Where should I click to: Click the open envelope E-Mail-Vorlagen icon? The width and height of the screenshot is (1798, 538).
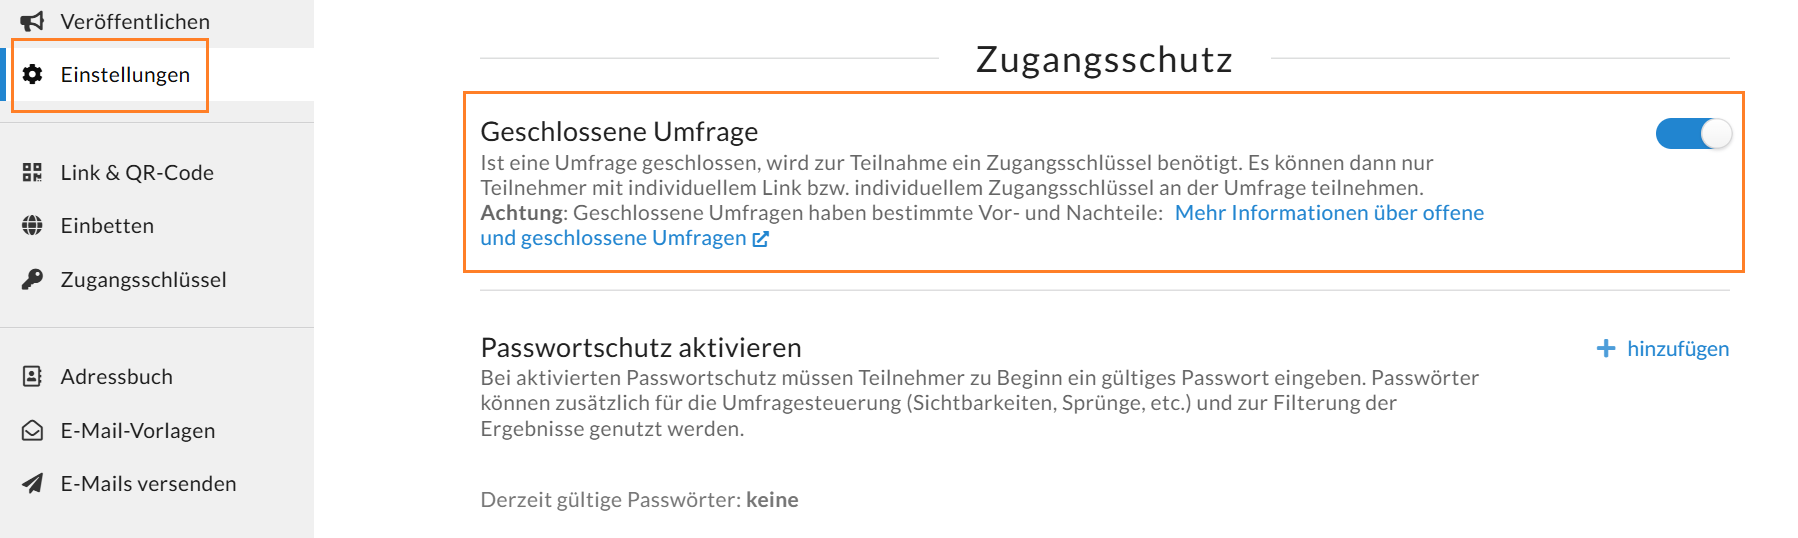tap(32, 431)
